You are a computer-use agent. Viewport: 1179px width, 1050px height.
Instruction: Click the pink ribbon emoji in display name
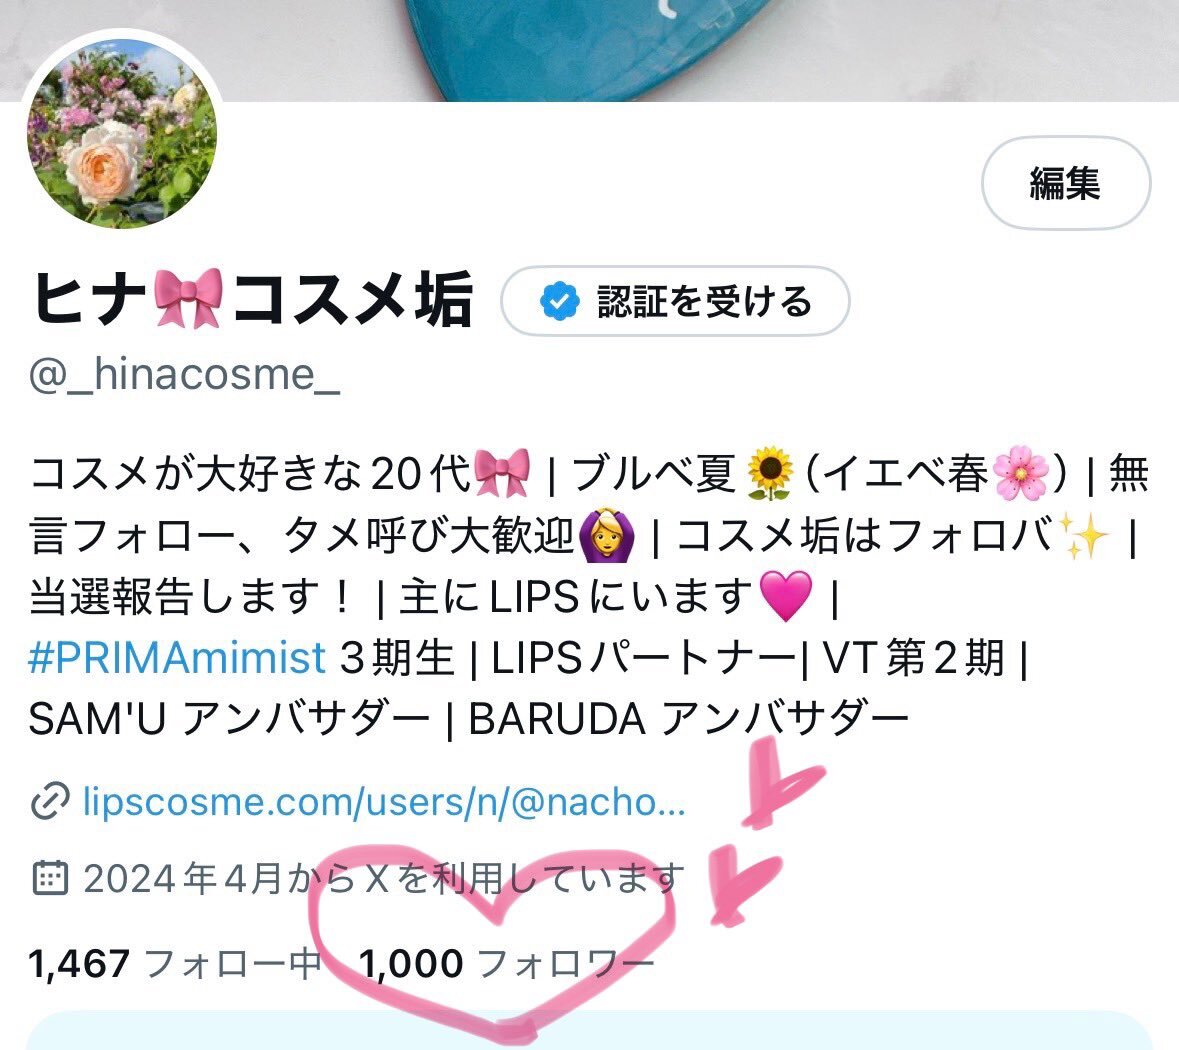tap(188, 299)
